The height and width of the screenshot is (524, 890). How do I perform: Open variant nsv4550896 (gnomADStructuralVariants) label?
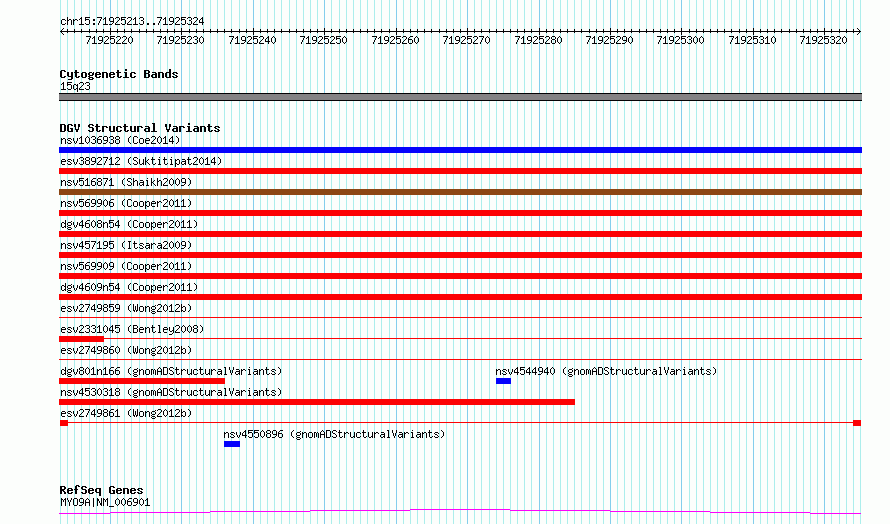click(x=334, y=434)
